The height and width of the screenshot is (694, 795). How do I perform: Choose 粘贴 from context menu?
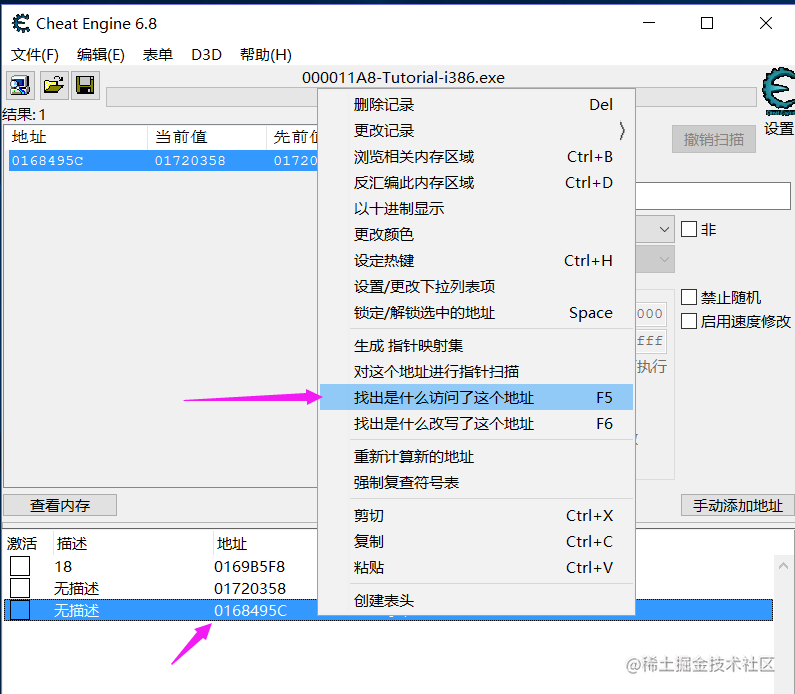tap(477, 567)
